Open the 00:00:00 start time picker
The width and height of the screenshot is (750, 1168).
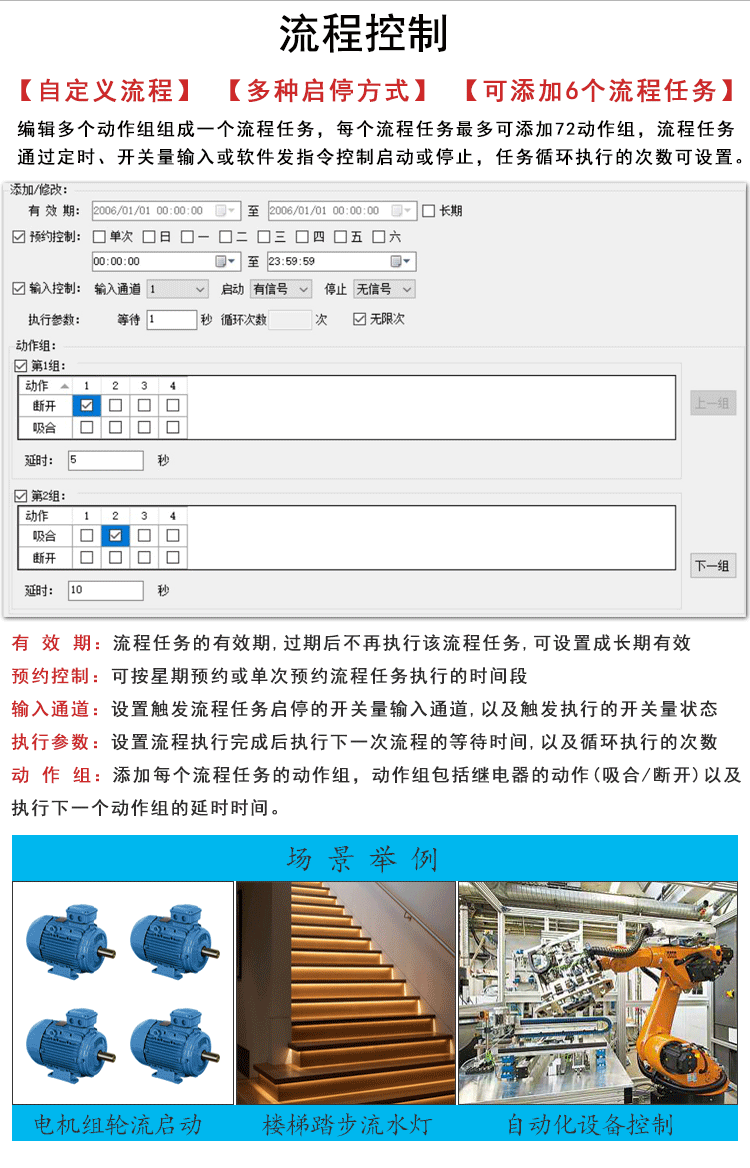pos(226,261)
